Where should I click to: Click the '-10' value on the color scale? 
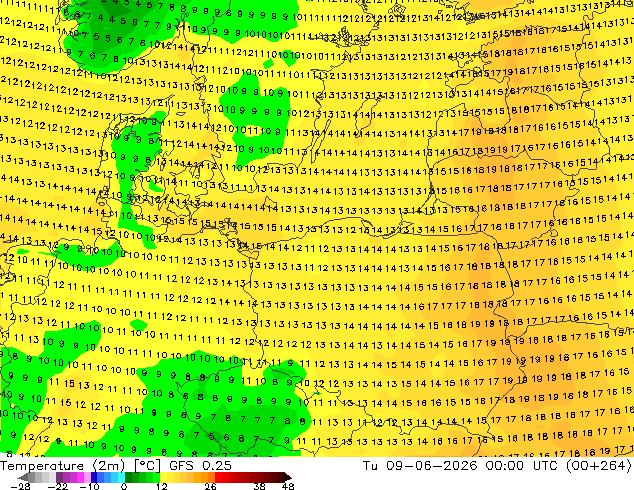(x=89, y=486)
